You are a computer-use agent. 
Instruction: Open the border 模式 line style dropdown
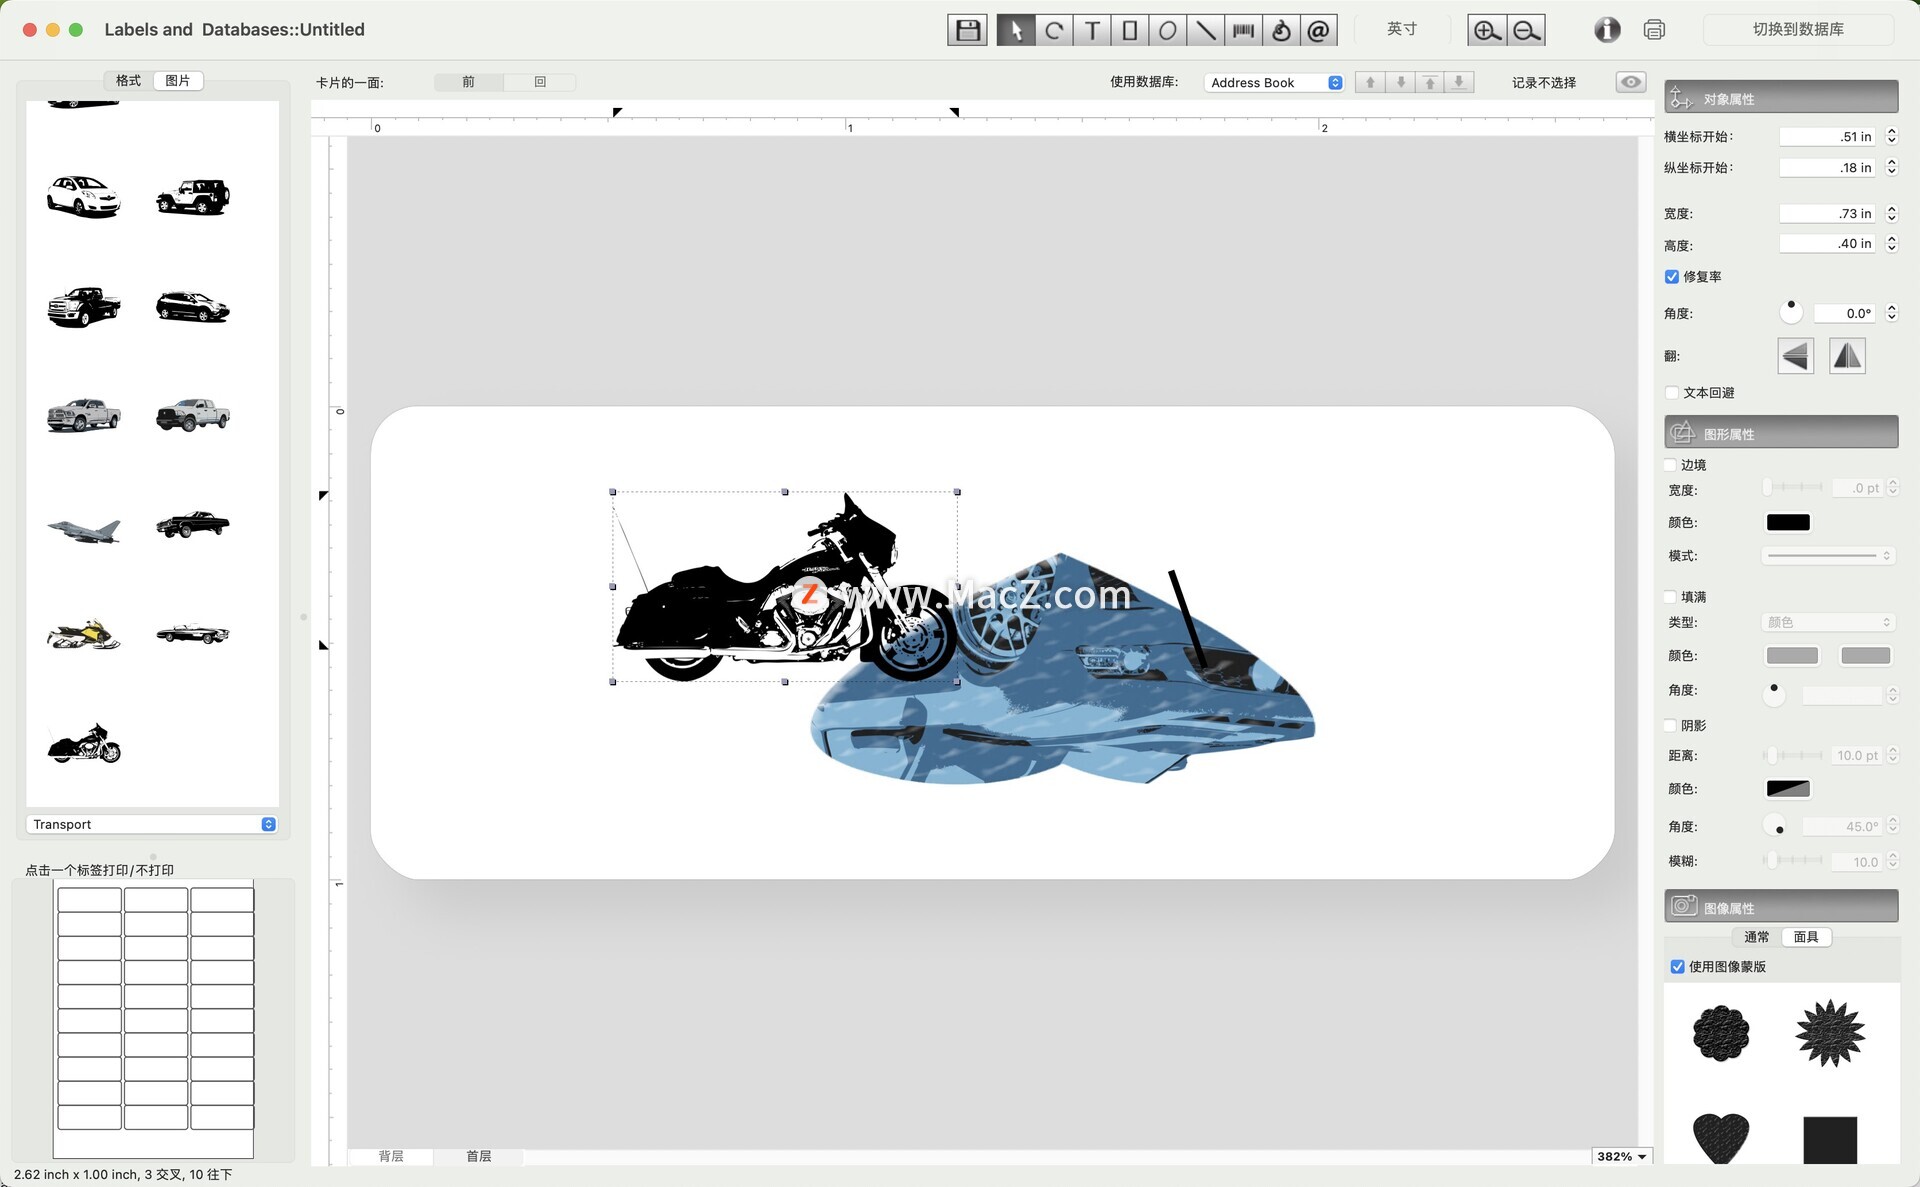(1828, 556)
